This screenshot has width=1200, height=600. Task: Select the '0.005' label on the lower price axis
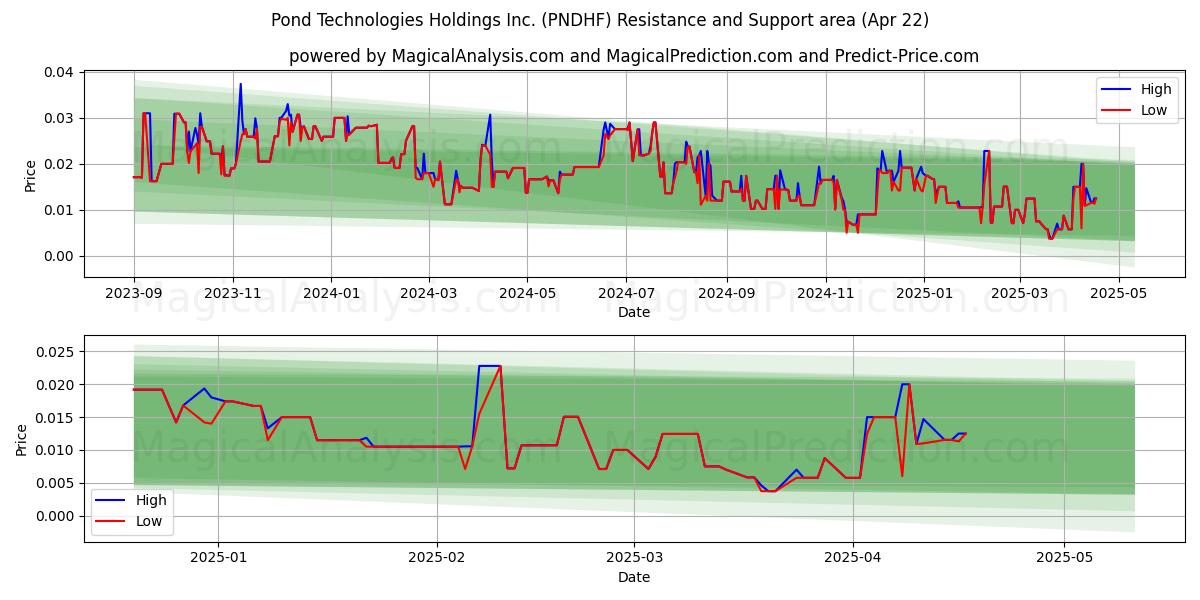pyautogui.click(x=56, y=484)
